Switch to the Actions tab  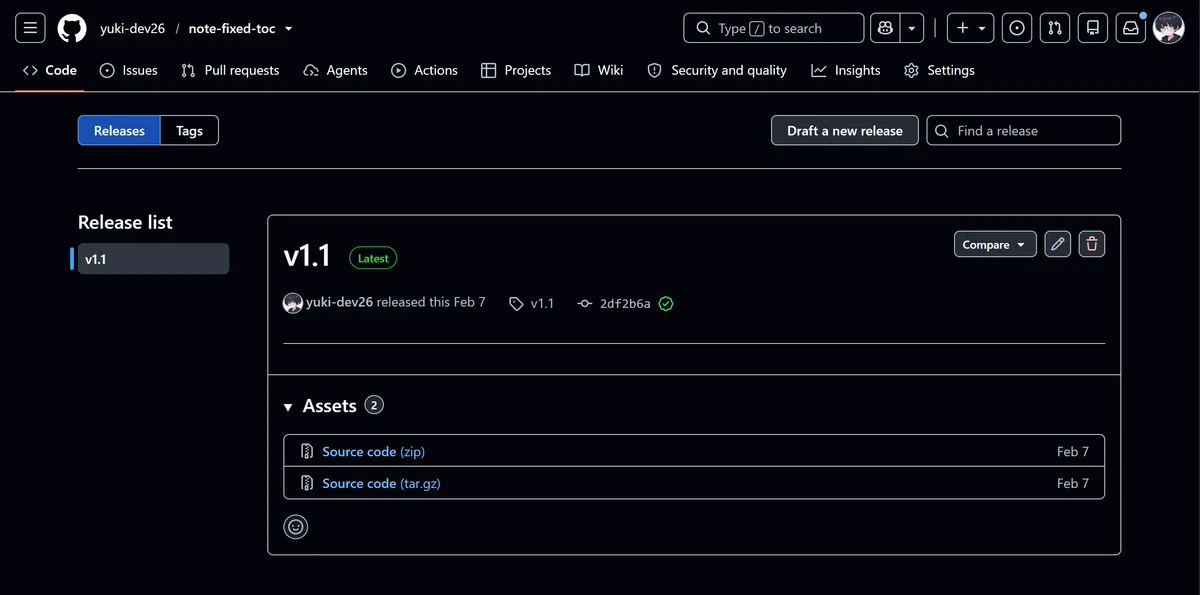coord(425,70)
